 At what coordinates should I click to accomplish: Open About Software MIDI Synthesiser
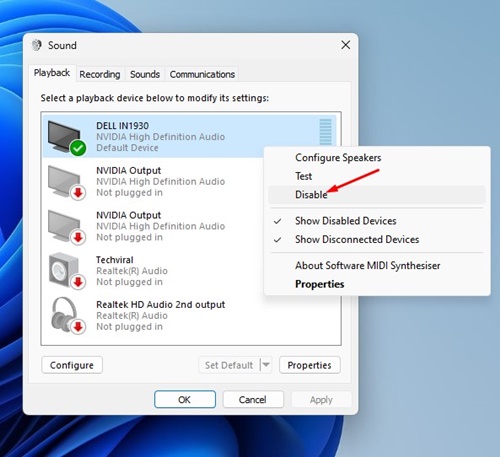[377, 266]
